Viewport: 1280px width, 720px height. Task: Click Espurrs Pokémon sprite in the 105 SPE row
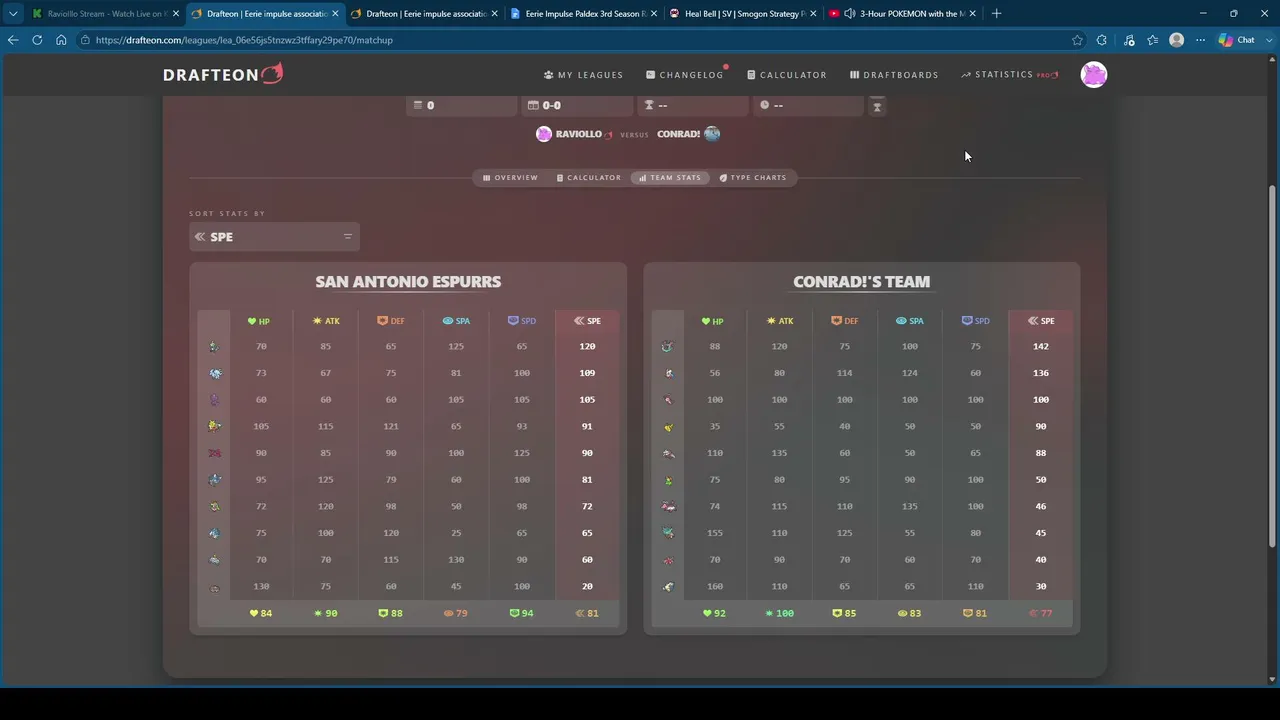pyautogui.click(x=214, y=400)
